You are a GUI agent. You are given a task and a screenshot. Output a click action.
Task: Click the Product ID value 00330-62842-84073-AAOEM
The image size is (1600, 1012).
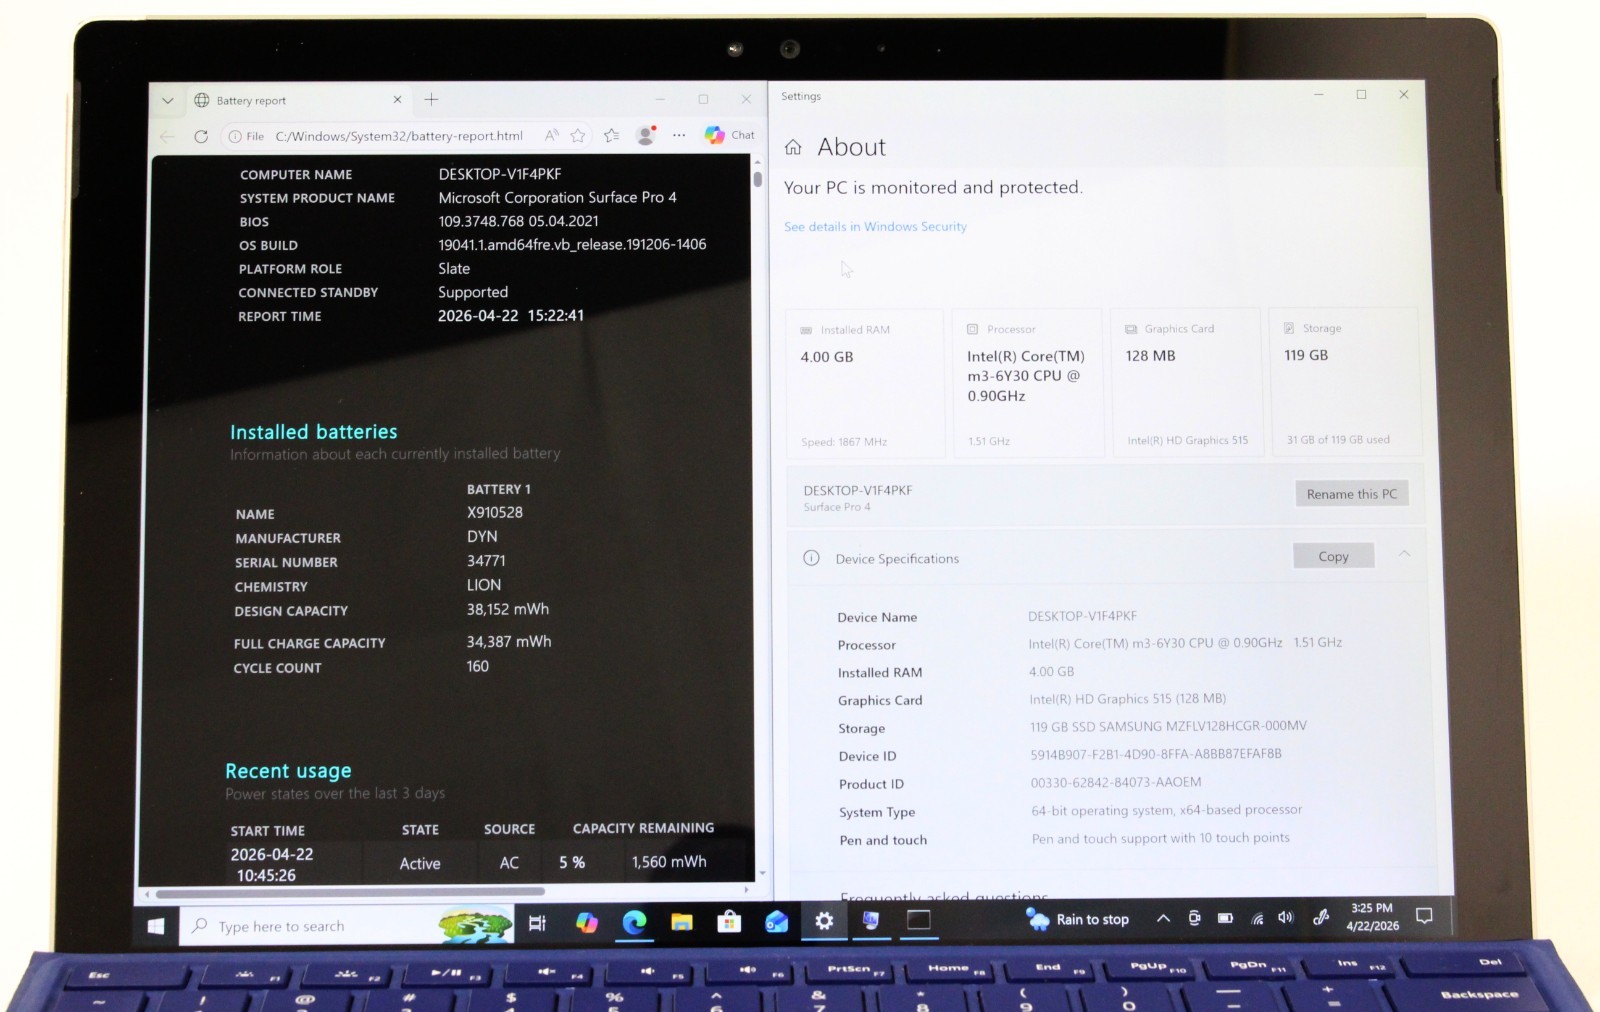pyautogui.click(x=1116, y=782)
